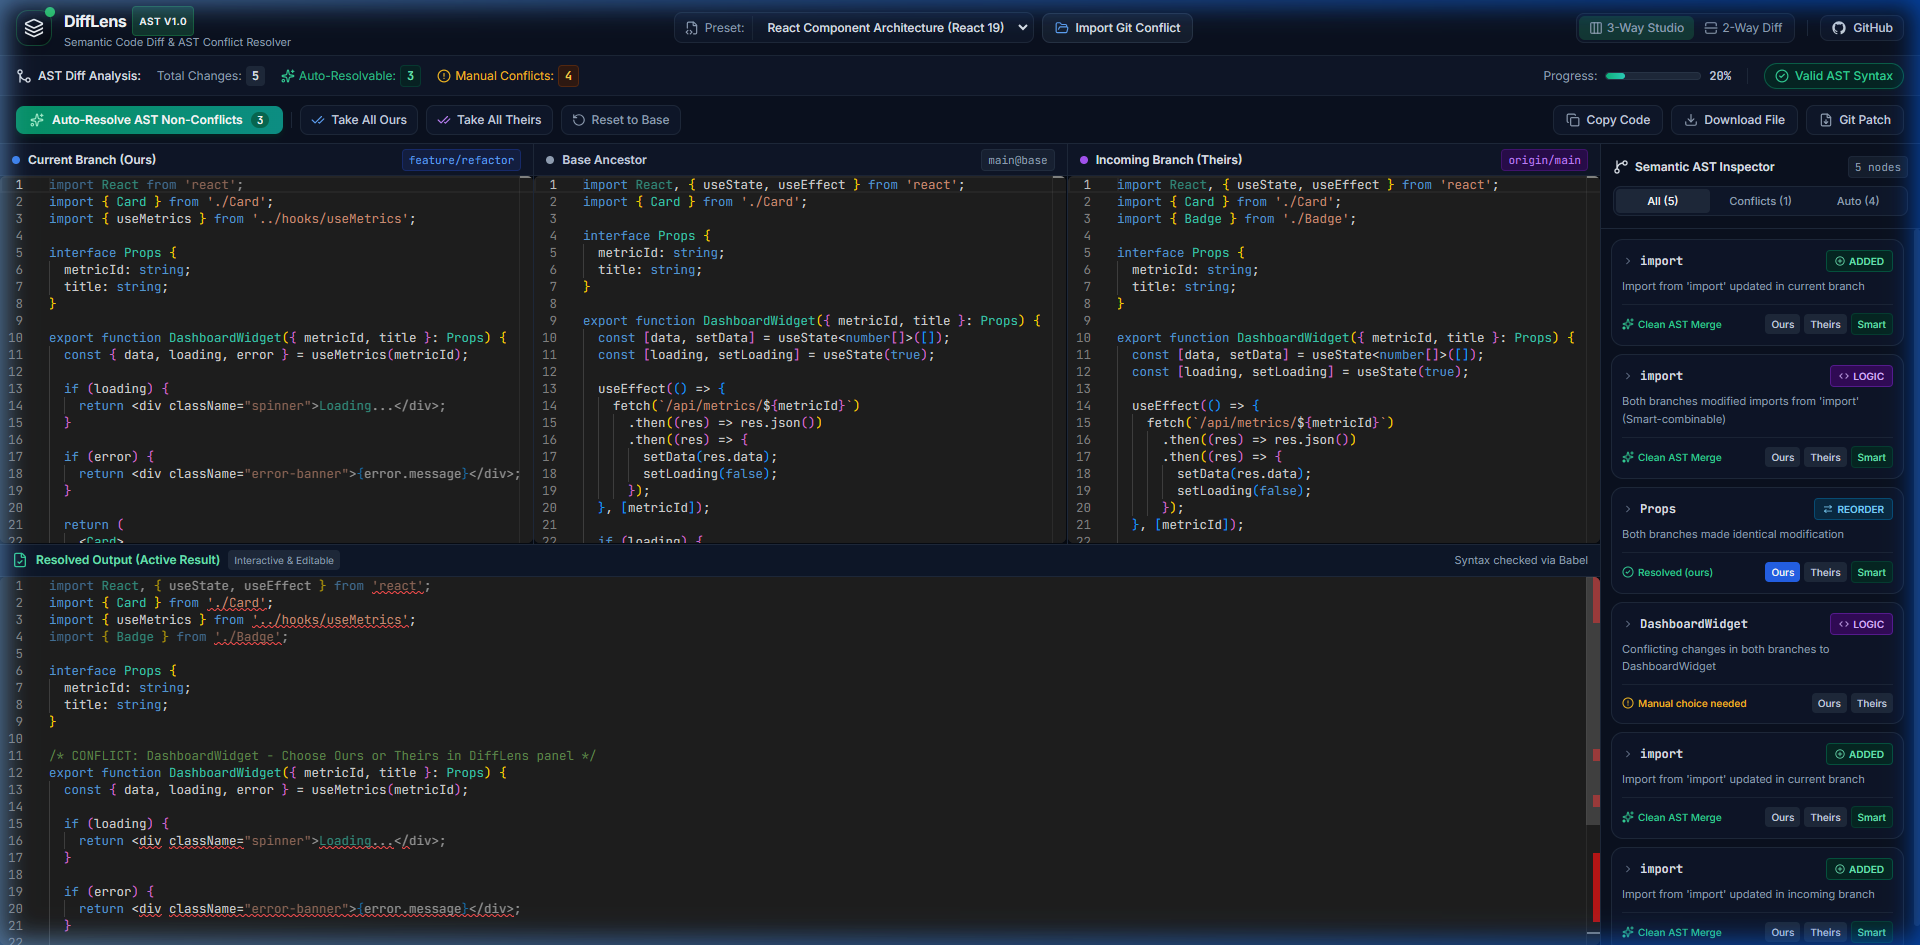The image size is (1920, 945).
Task: Select the Auto (4) inspector tab
Action: (x=1857, y=201)
